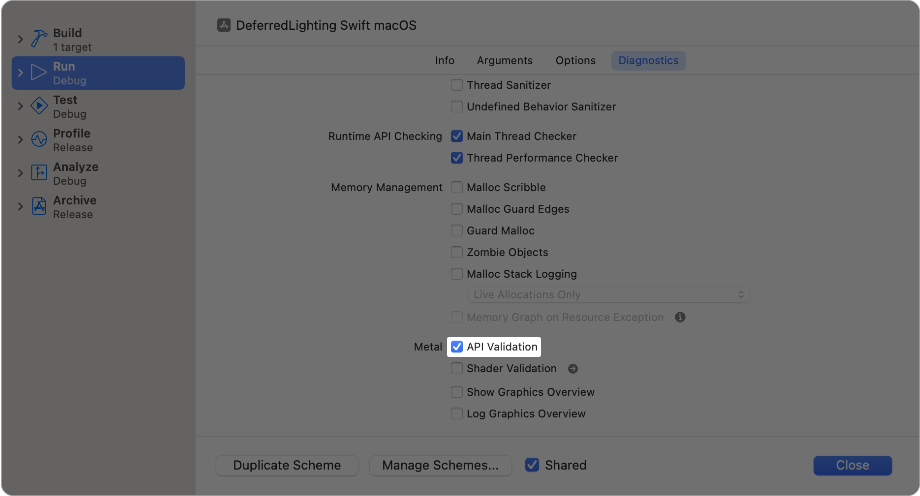Enable the Show Graphics Overview checkbox
Image resolution: width=920 pixels, height=496 pixels.
pos(457,392)
